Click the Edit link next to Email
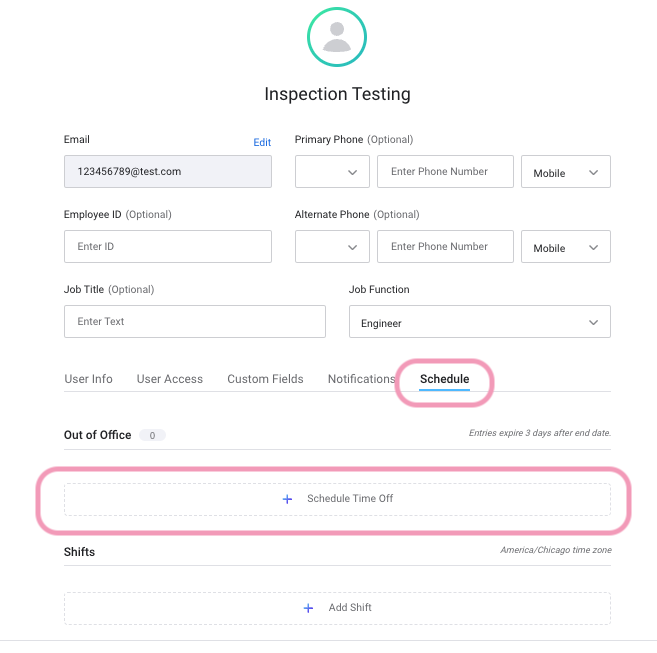Screen dimensions: 657x653 pyautogui.click(x=262, y=143)
